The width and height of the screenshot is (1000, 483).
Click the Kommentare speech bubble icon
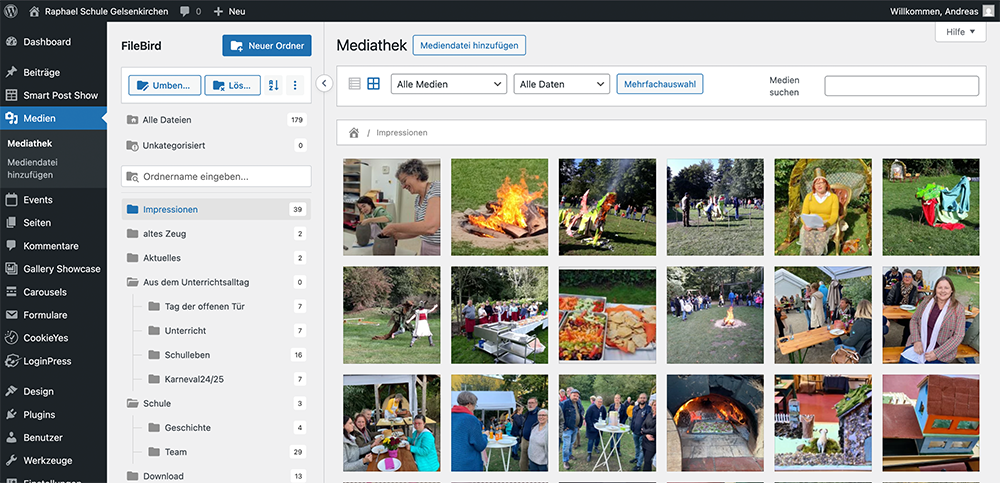click(x=11, y=246)
